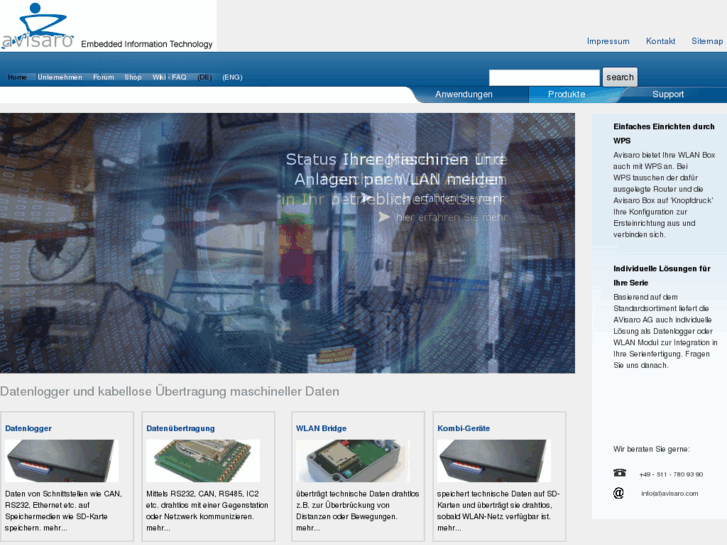Click 'Wir beraten Sie gerne:' text

651,449
